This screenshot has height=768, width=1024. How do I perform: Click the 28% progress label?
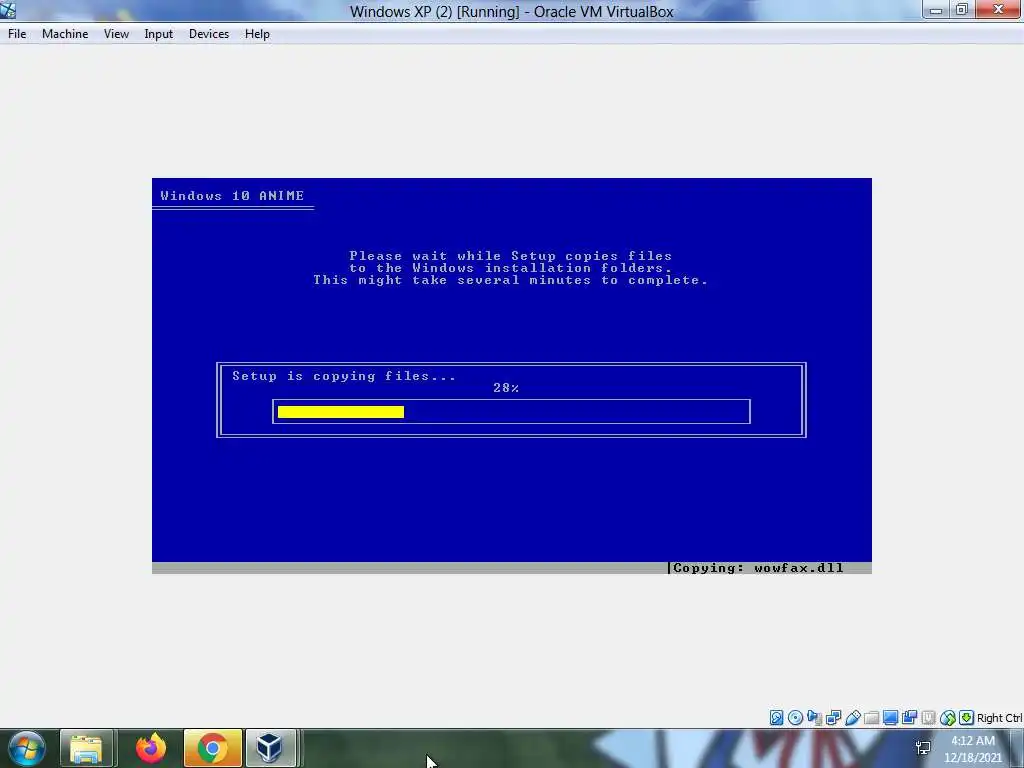(506, 388)
